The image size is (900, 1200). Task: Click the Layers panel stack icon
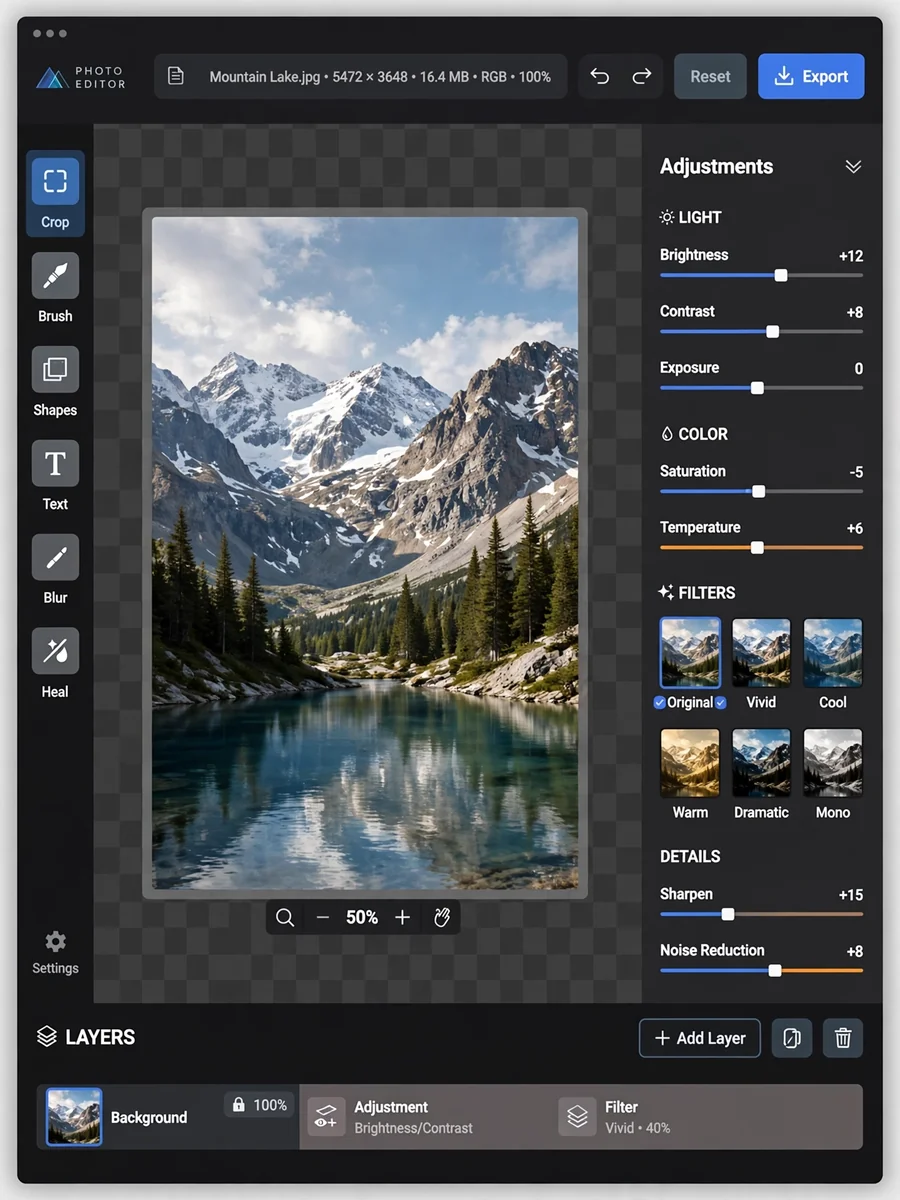point(47,1037)
